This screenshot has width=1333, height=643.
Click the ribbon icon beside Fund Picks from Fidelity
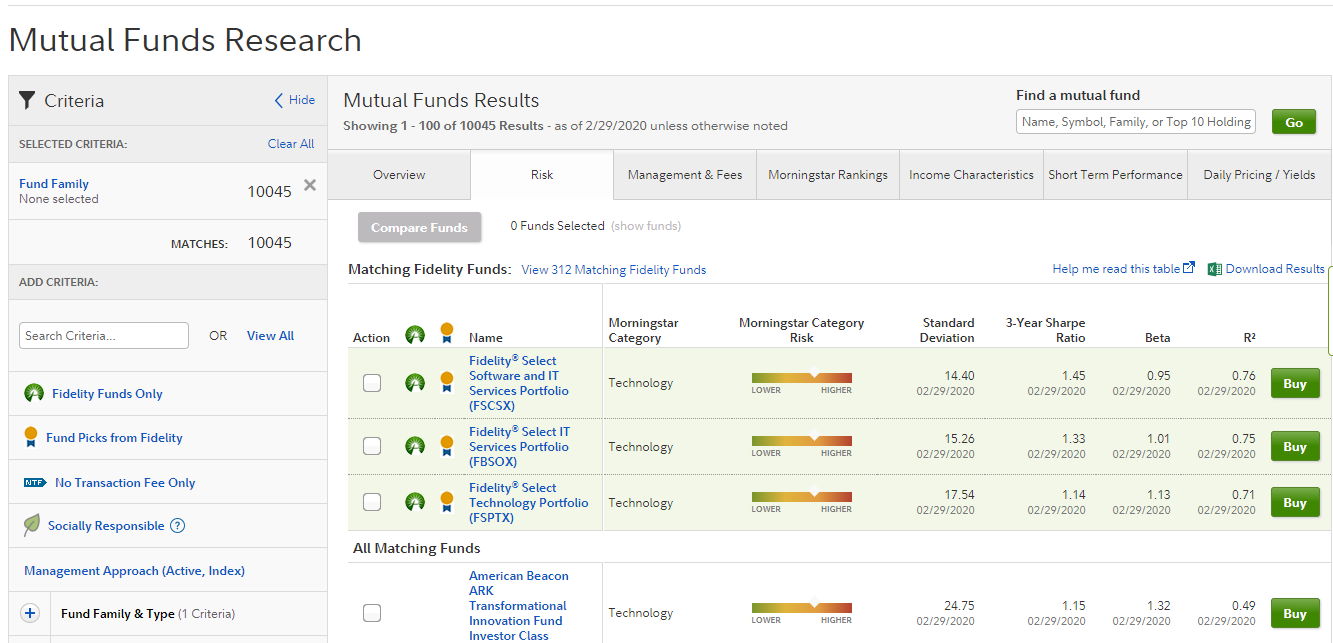pos(30,438)
